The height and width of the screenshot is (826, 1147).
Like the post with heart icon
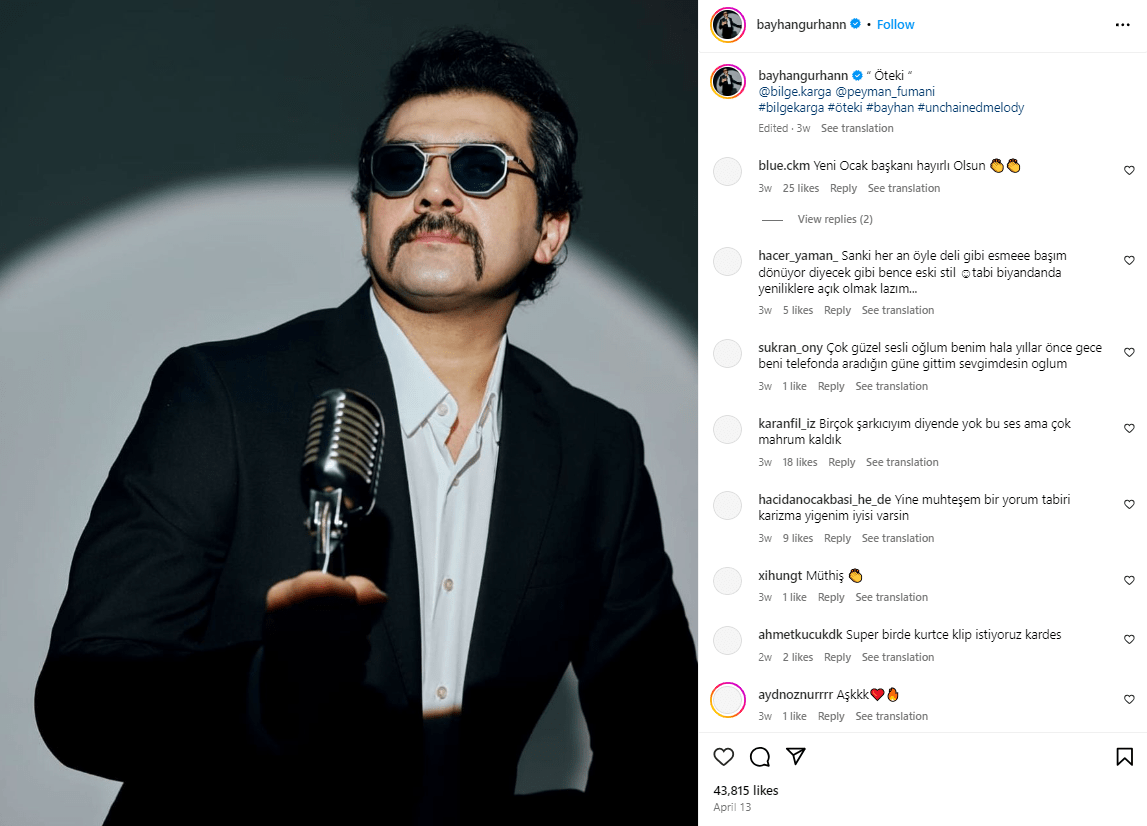(x=724, y=757)
